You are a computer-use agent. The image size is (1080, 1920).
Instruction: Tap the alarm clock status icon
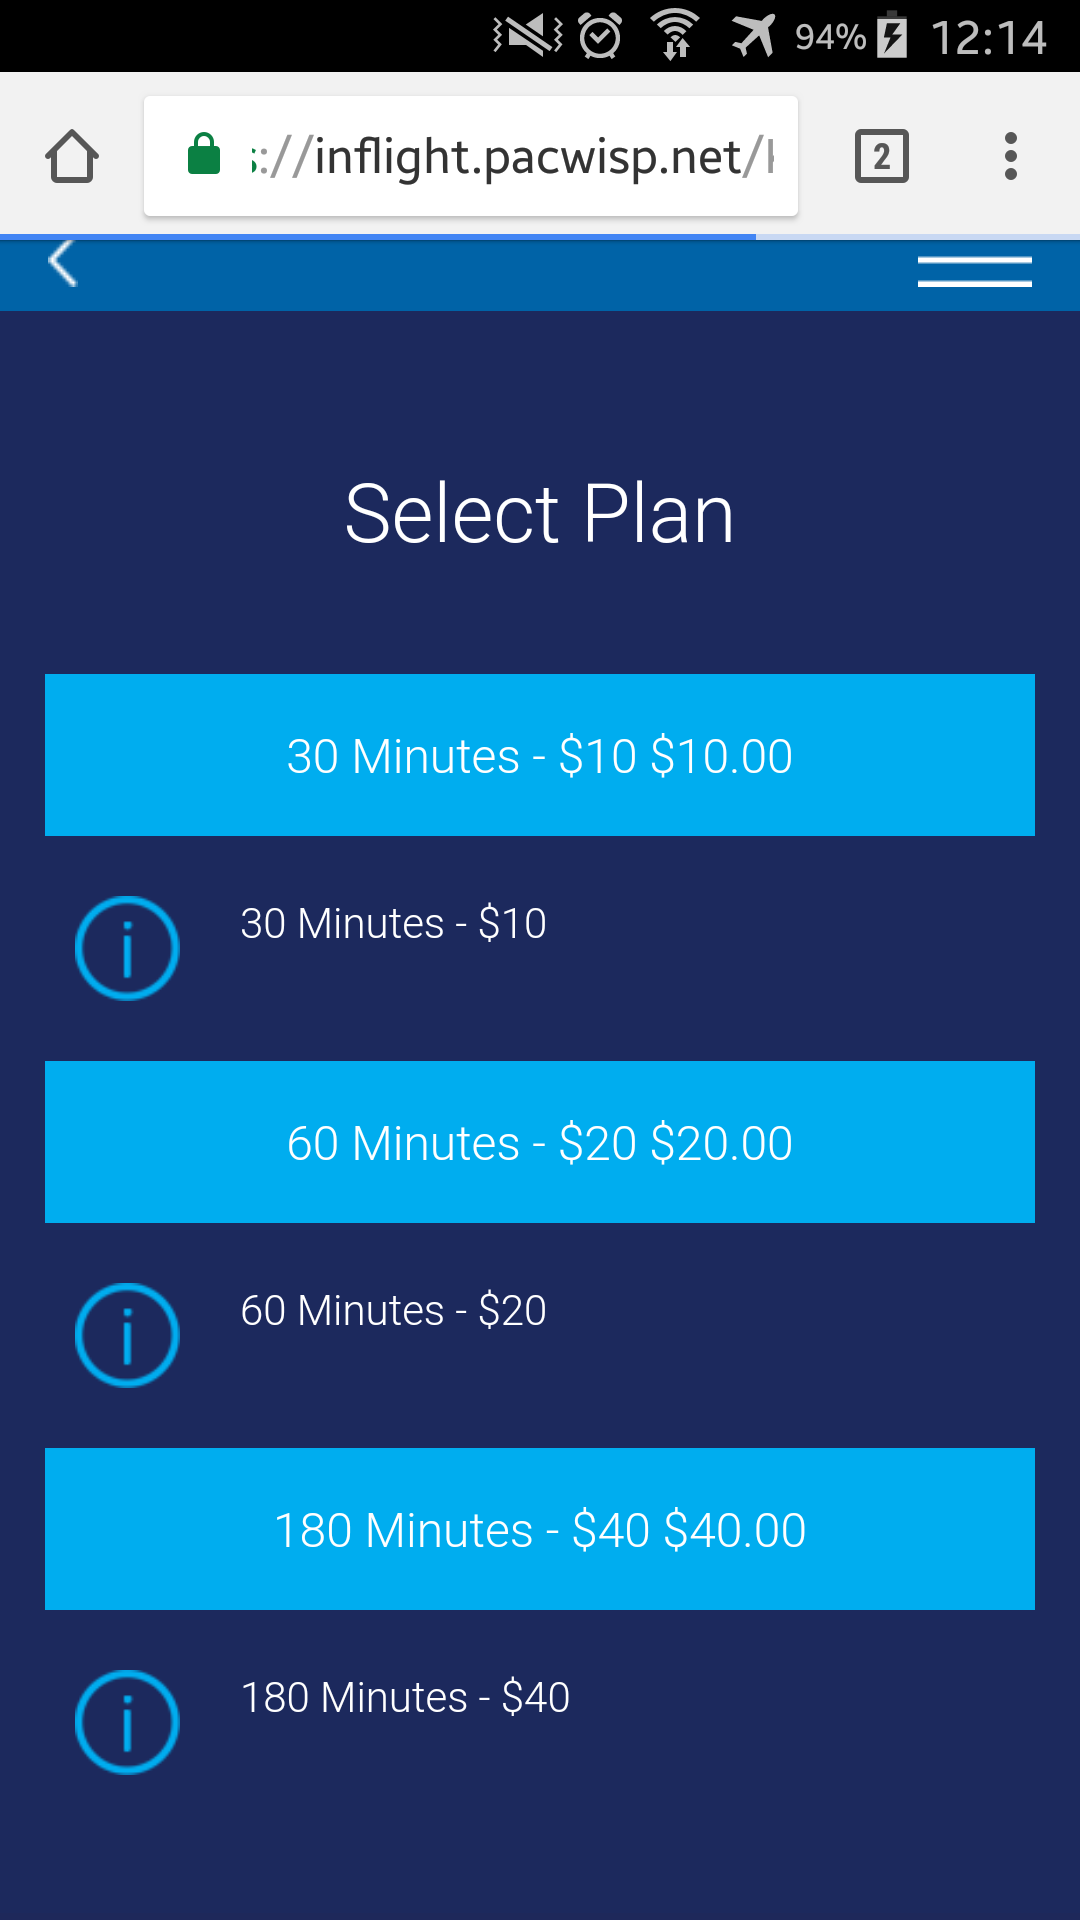pos(600,37)
